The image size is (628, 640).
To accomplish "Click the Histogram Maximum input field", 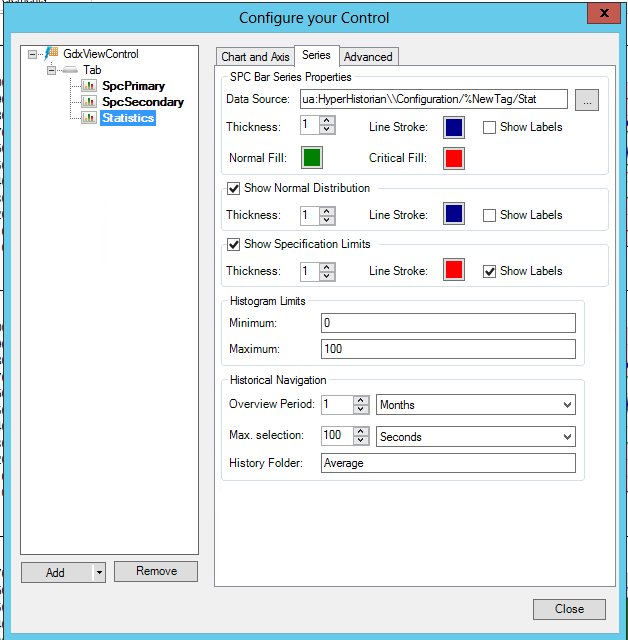I will 448,349.
